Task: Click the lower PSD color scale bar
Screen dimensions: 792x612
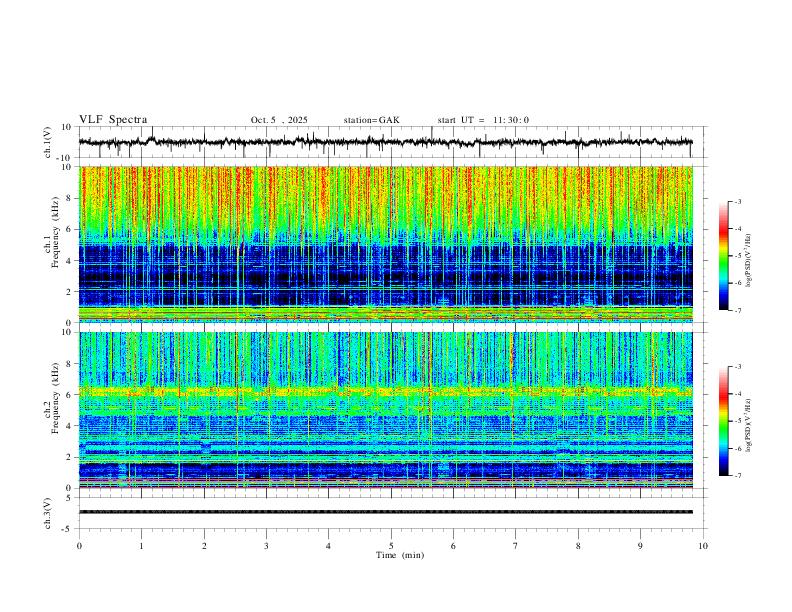Action: point(724,421)
